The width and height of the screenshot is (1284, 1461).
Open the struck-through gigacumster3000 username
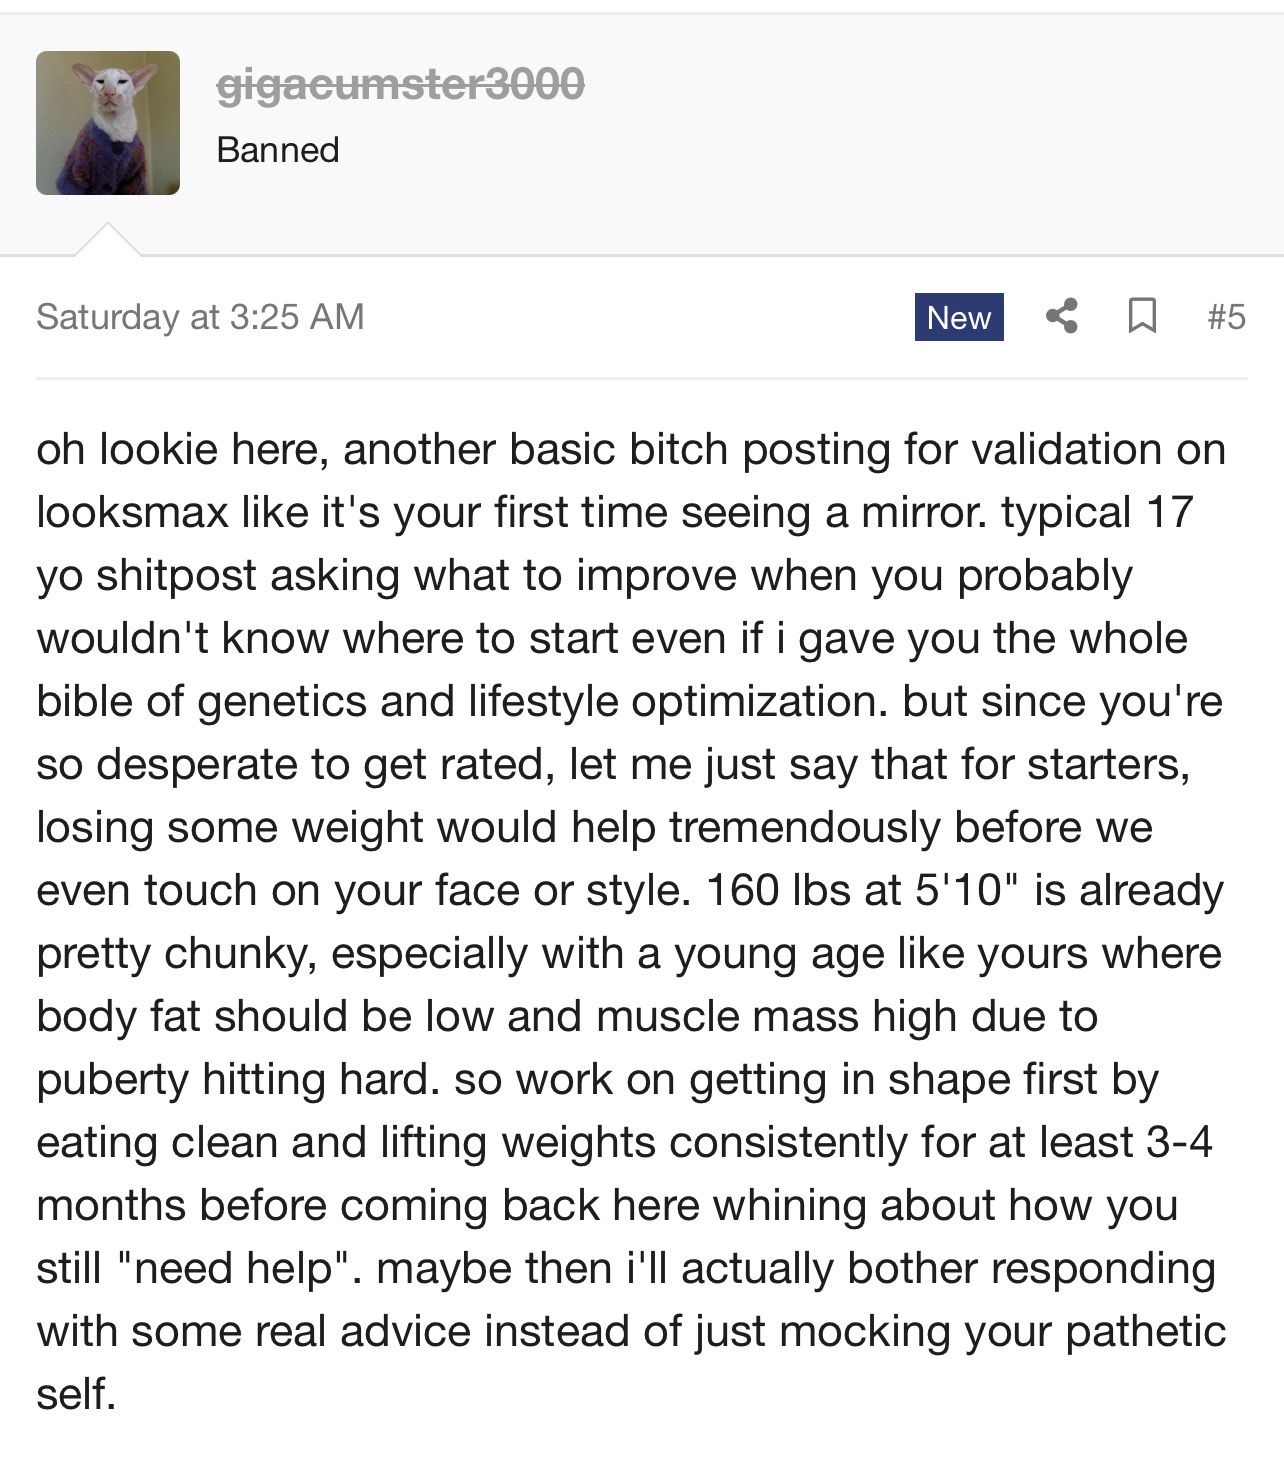coord(400,84)
